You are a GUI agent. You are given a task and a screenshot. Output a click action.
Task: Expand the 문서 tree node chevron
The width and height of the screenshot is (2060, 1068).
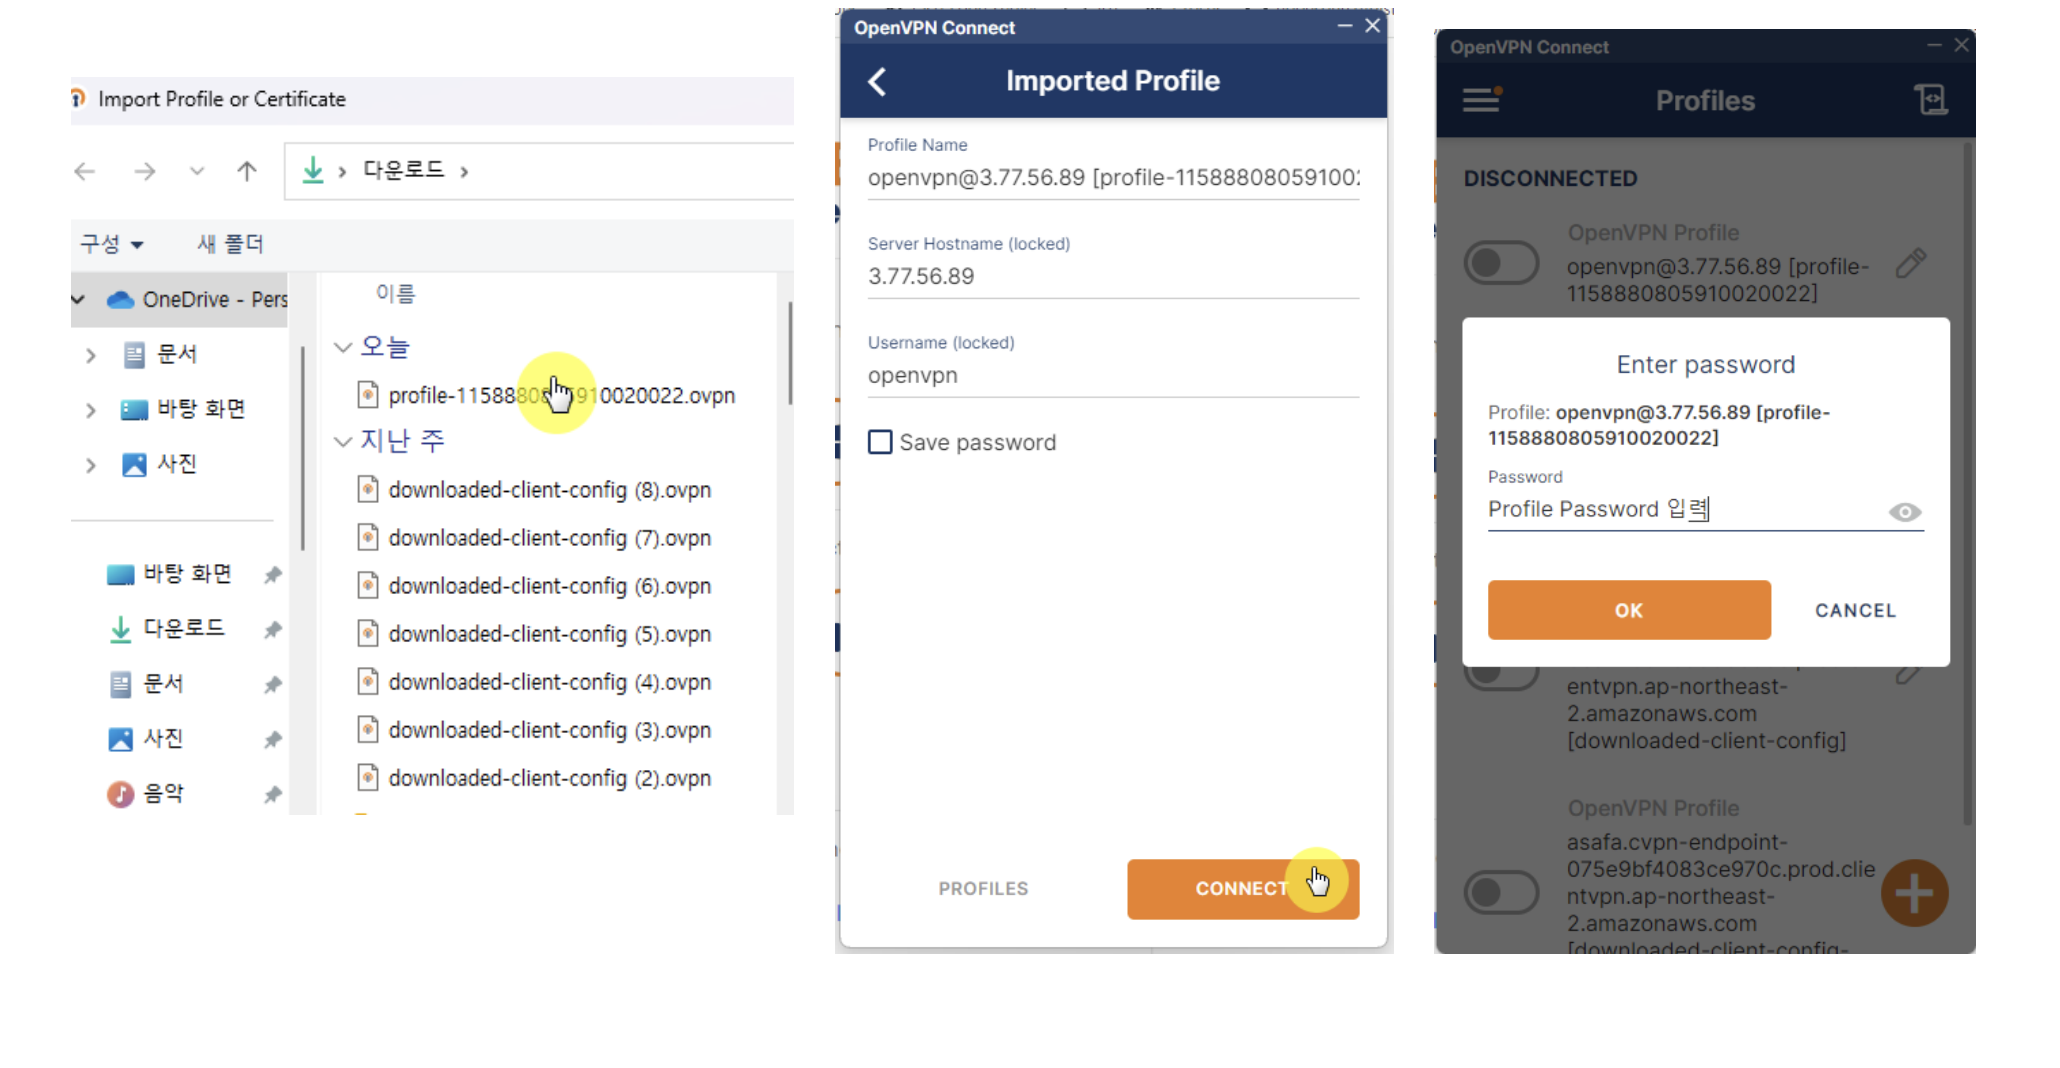coord(91,355)
